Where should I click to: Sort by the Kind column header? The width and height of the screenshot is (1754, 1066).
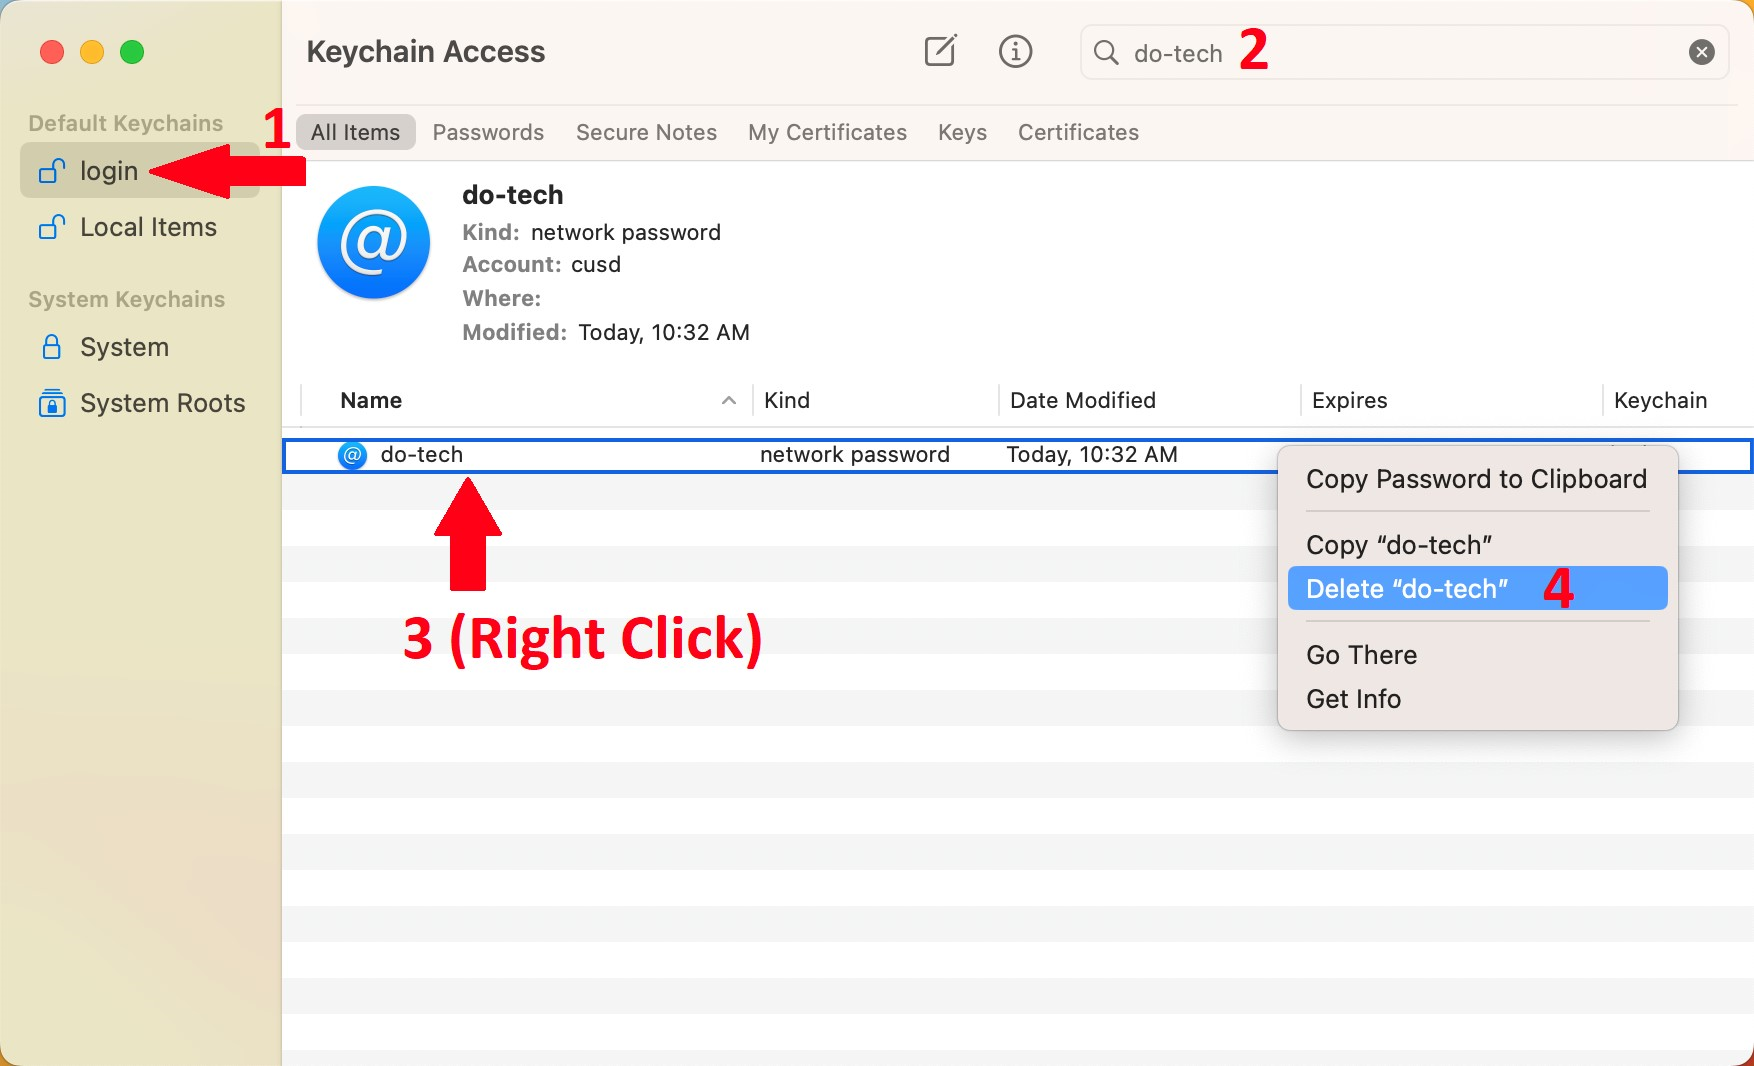(787, 400)
